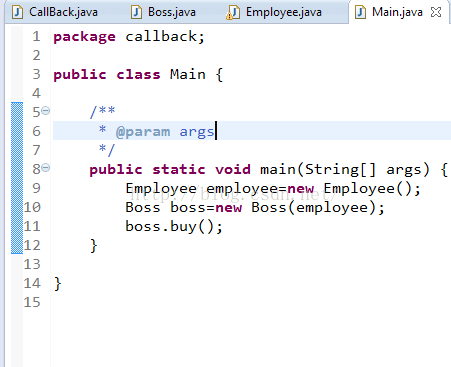Image resolution: width=451 pixels, height=367 pixels.
Task: Click the Boss.java file icon
Action: [136, 13]
